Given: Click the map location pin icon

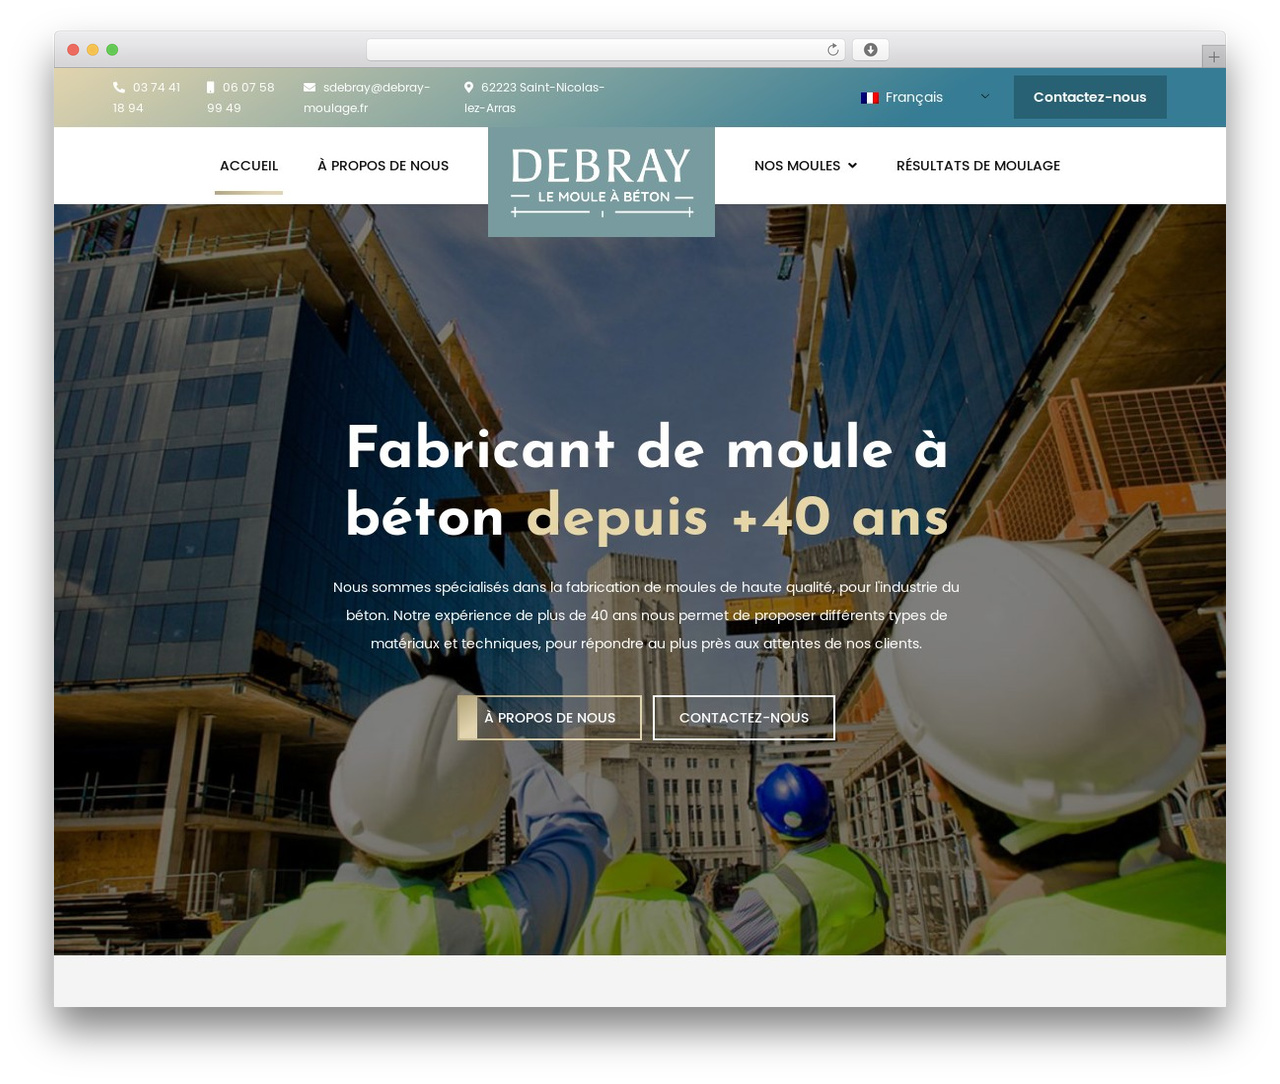Looking at the screenshot, I should [468, 88].
